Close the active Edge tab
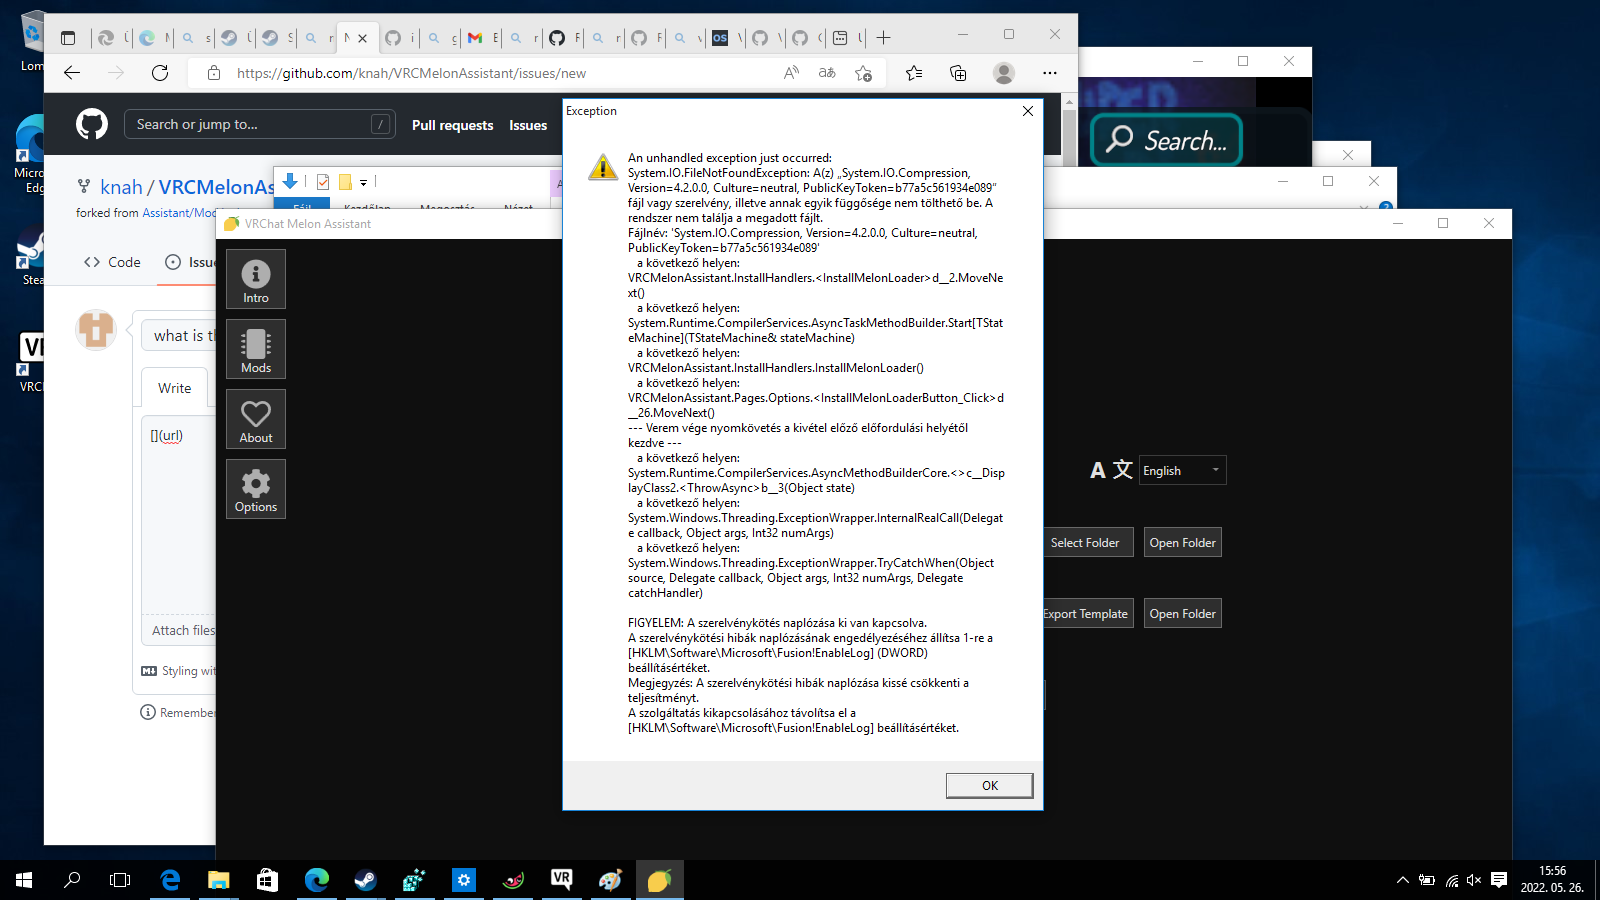This screenshot has width=1600, height=900. click(362, 38)
